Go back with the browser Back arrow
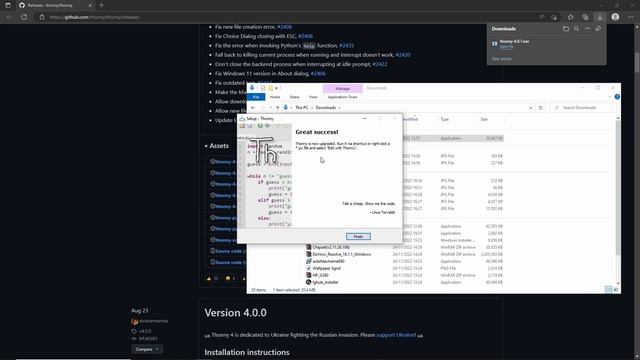 pyautogui.click(x=9, y=17)
